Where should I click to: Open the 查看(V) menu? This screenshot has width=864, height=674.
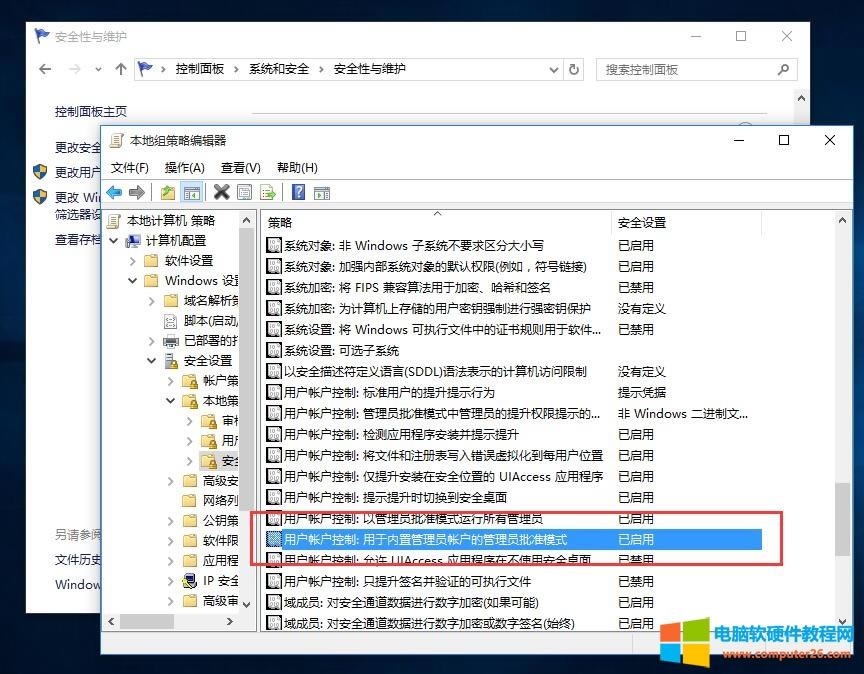(238, 167)
